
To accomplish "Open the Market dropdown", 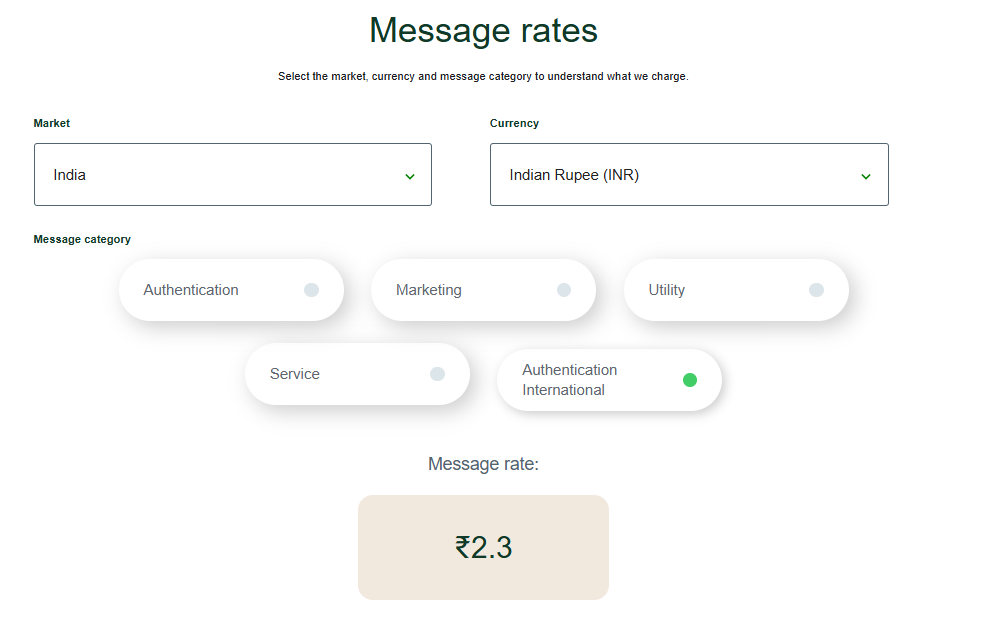I will pyautogui.click(x=232, y=174).
